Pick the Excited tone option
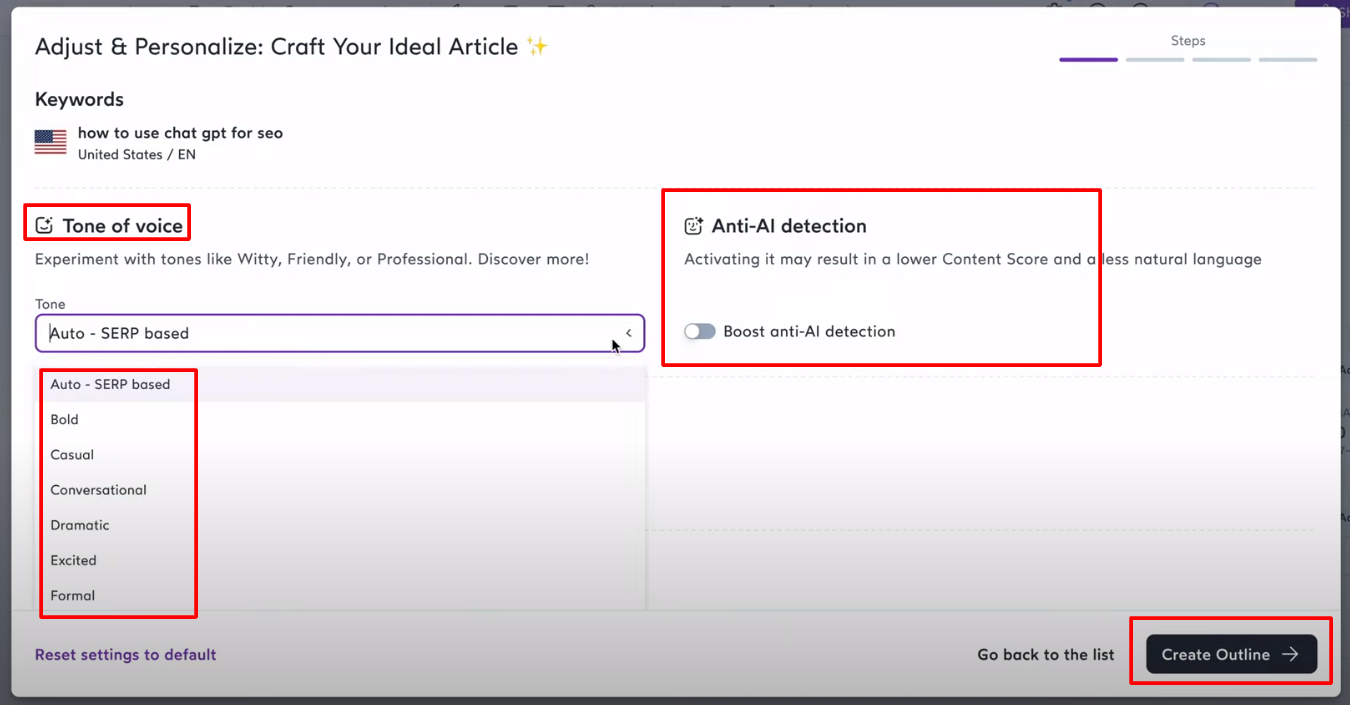This screenshot has width=1350, height=705. [x=74, y=560]
